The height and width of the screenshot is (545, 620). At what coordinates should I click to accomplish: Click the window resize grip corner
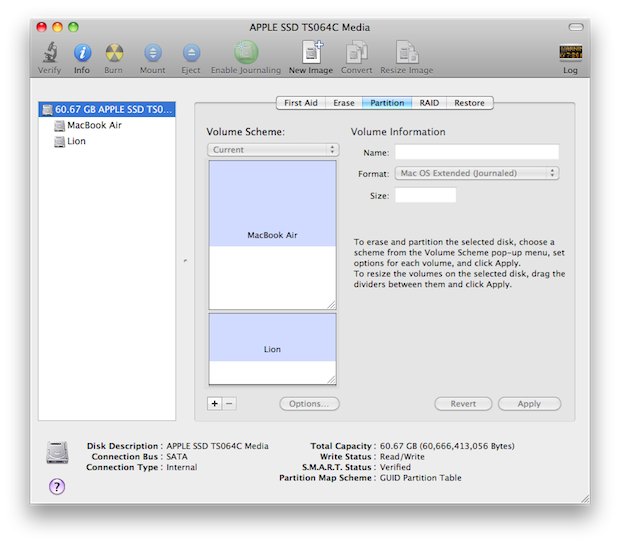click(x=585, y=498)
